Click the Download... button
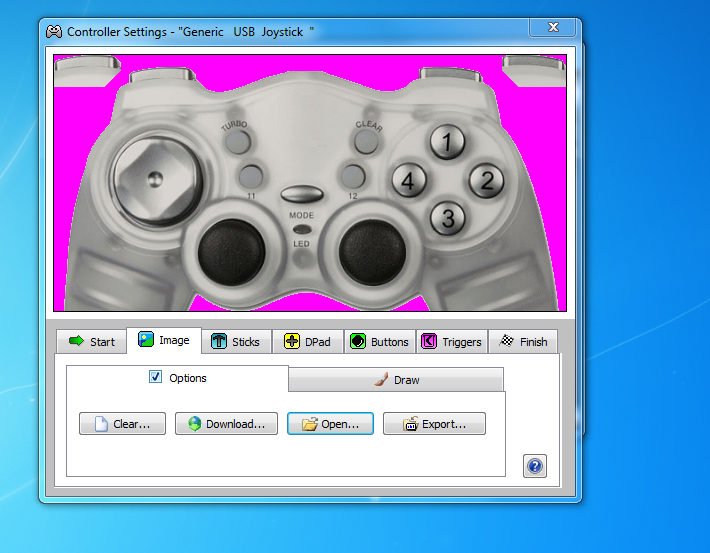This screenshot has width=710, height=553. point(226,424)
